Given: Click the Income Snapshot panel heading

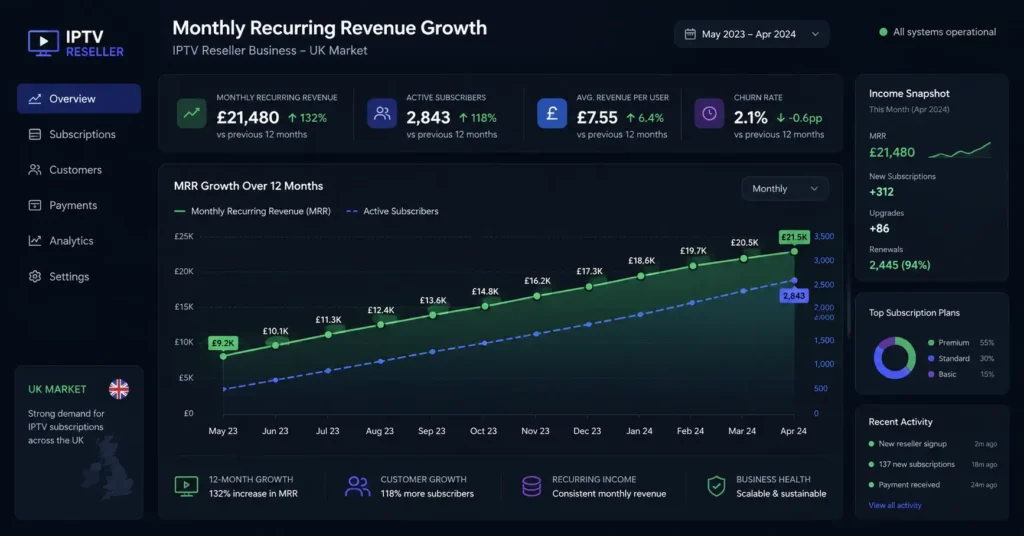Looking at the screenshot, I should 908,93.
